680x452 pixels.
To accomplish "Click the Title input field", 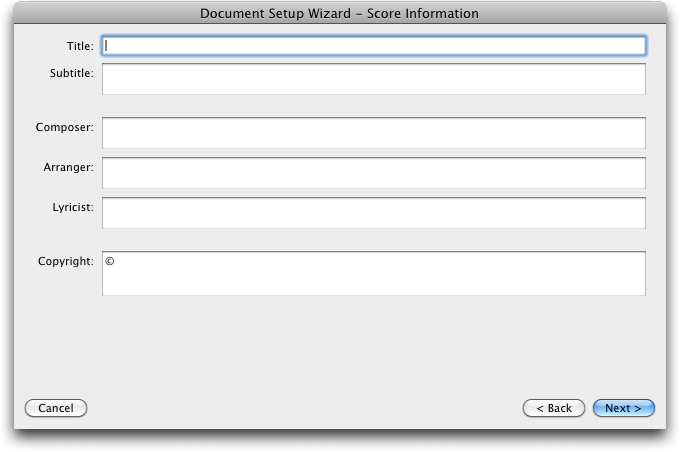I will [x=374, y=46].
